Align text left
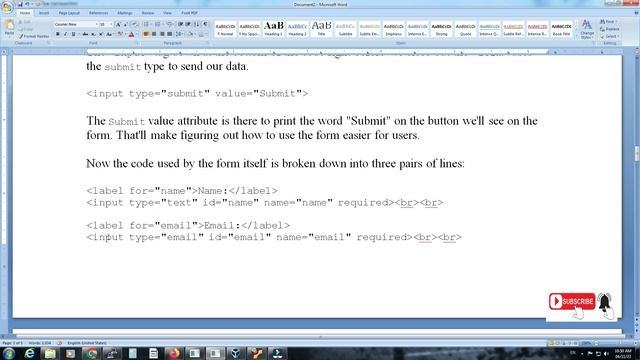640x360 pixels. pos(146,34)
